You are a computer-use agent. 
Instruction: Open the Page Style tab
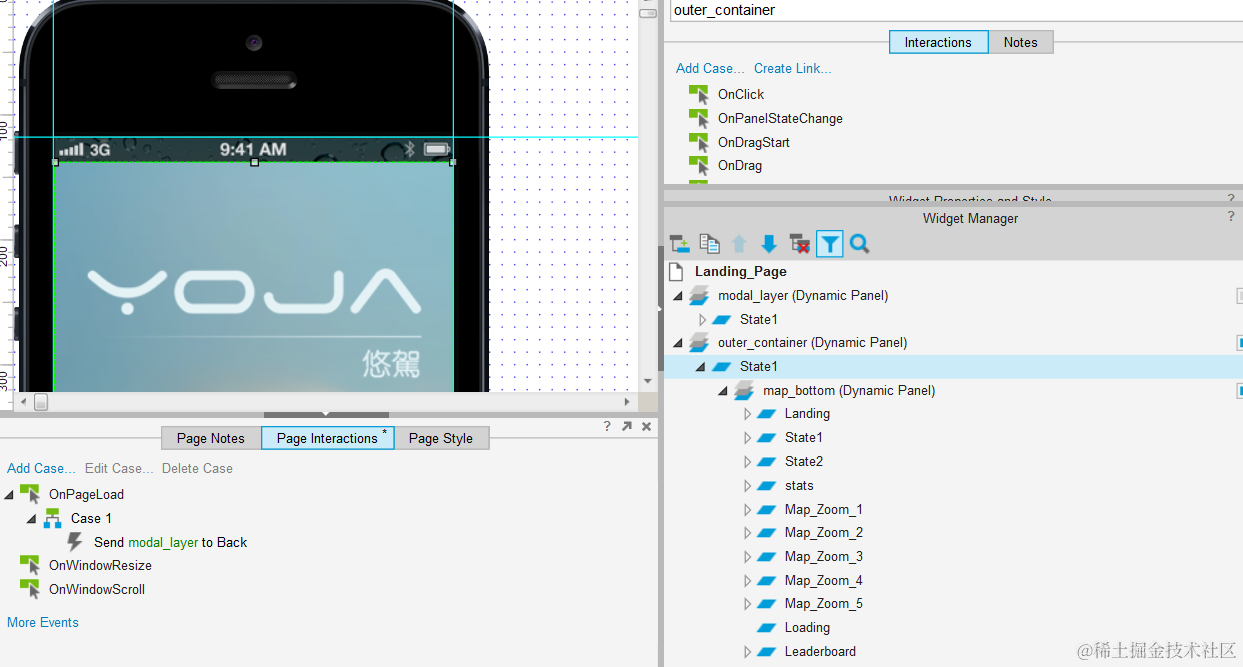[x=441, y=438]
